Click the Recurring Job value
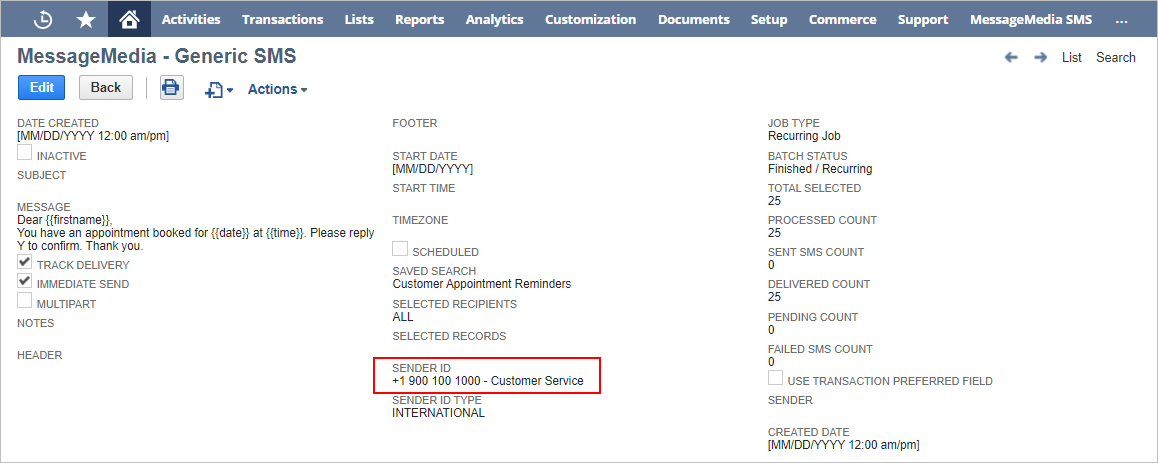The height and width of the screenshot is (463, 1158). pyautogui.click(x=804, y=136)
